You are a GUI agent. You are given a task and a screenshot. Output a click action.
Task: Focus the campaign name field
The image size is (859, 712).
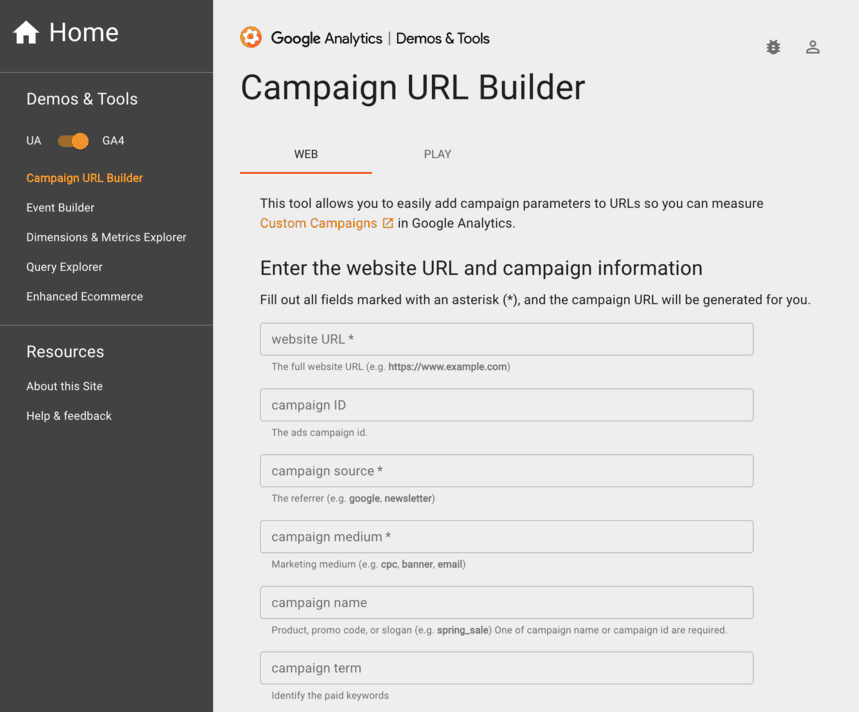[x=507, y=602]
